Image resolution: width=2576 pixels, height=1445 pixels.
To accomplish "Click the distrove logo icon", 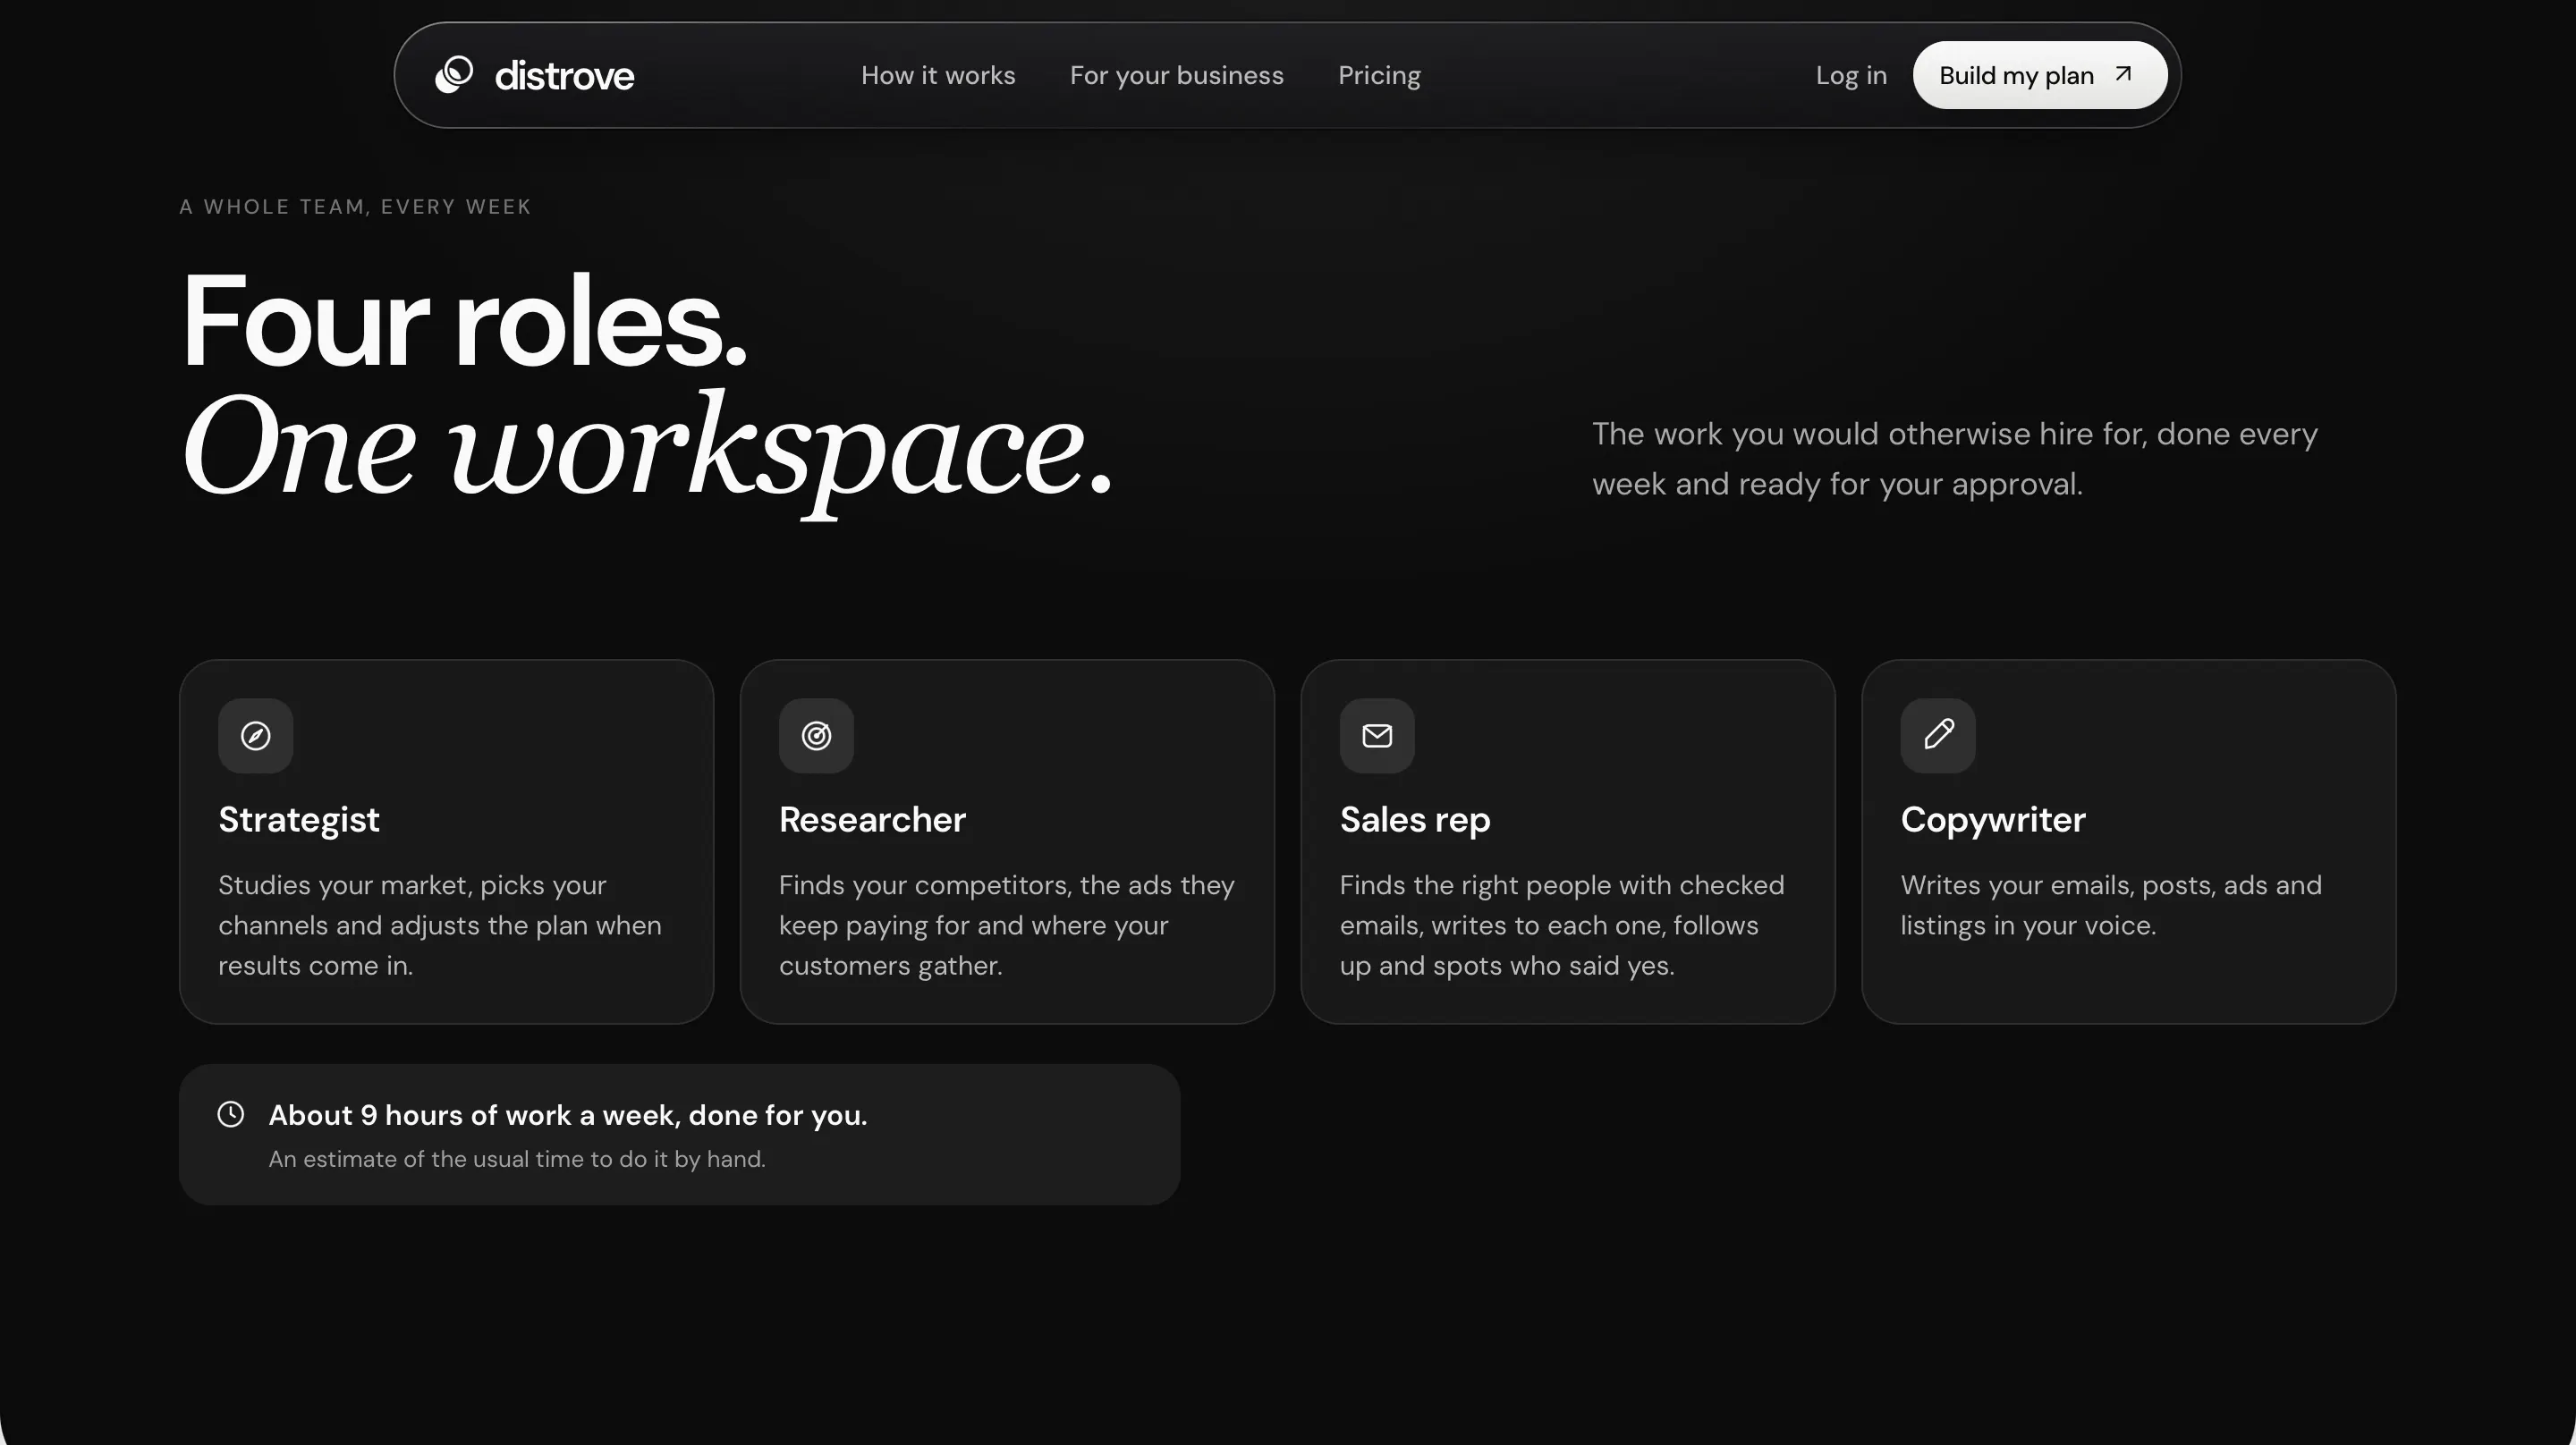I will (454, 75).
